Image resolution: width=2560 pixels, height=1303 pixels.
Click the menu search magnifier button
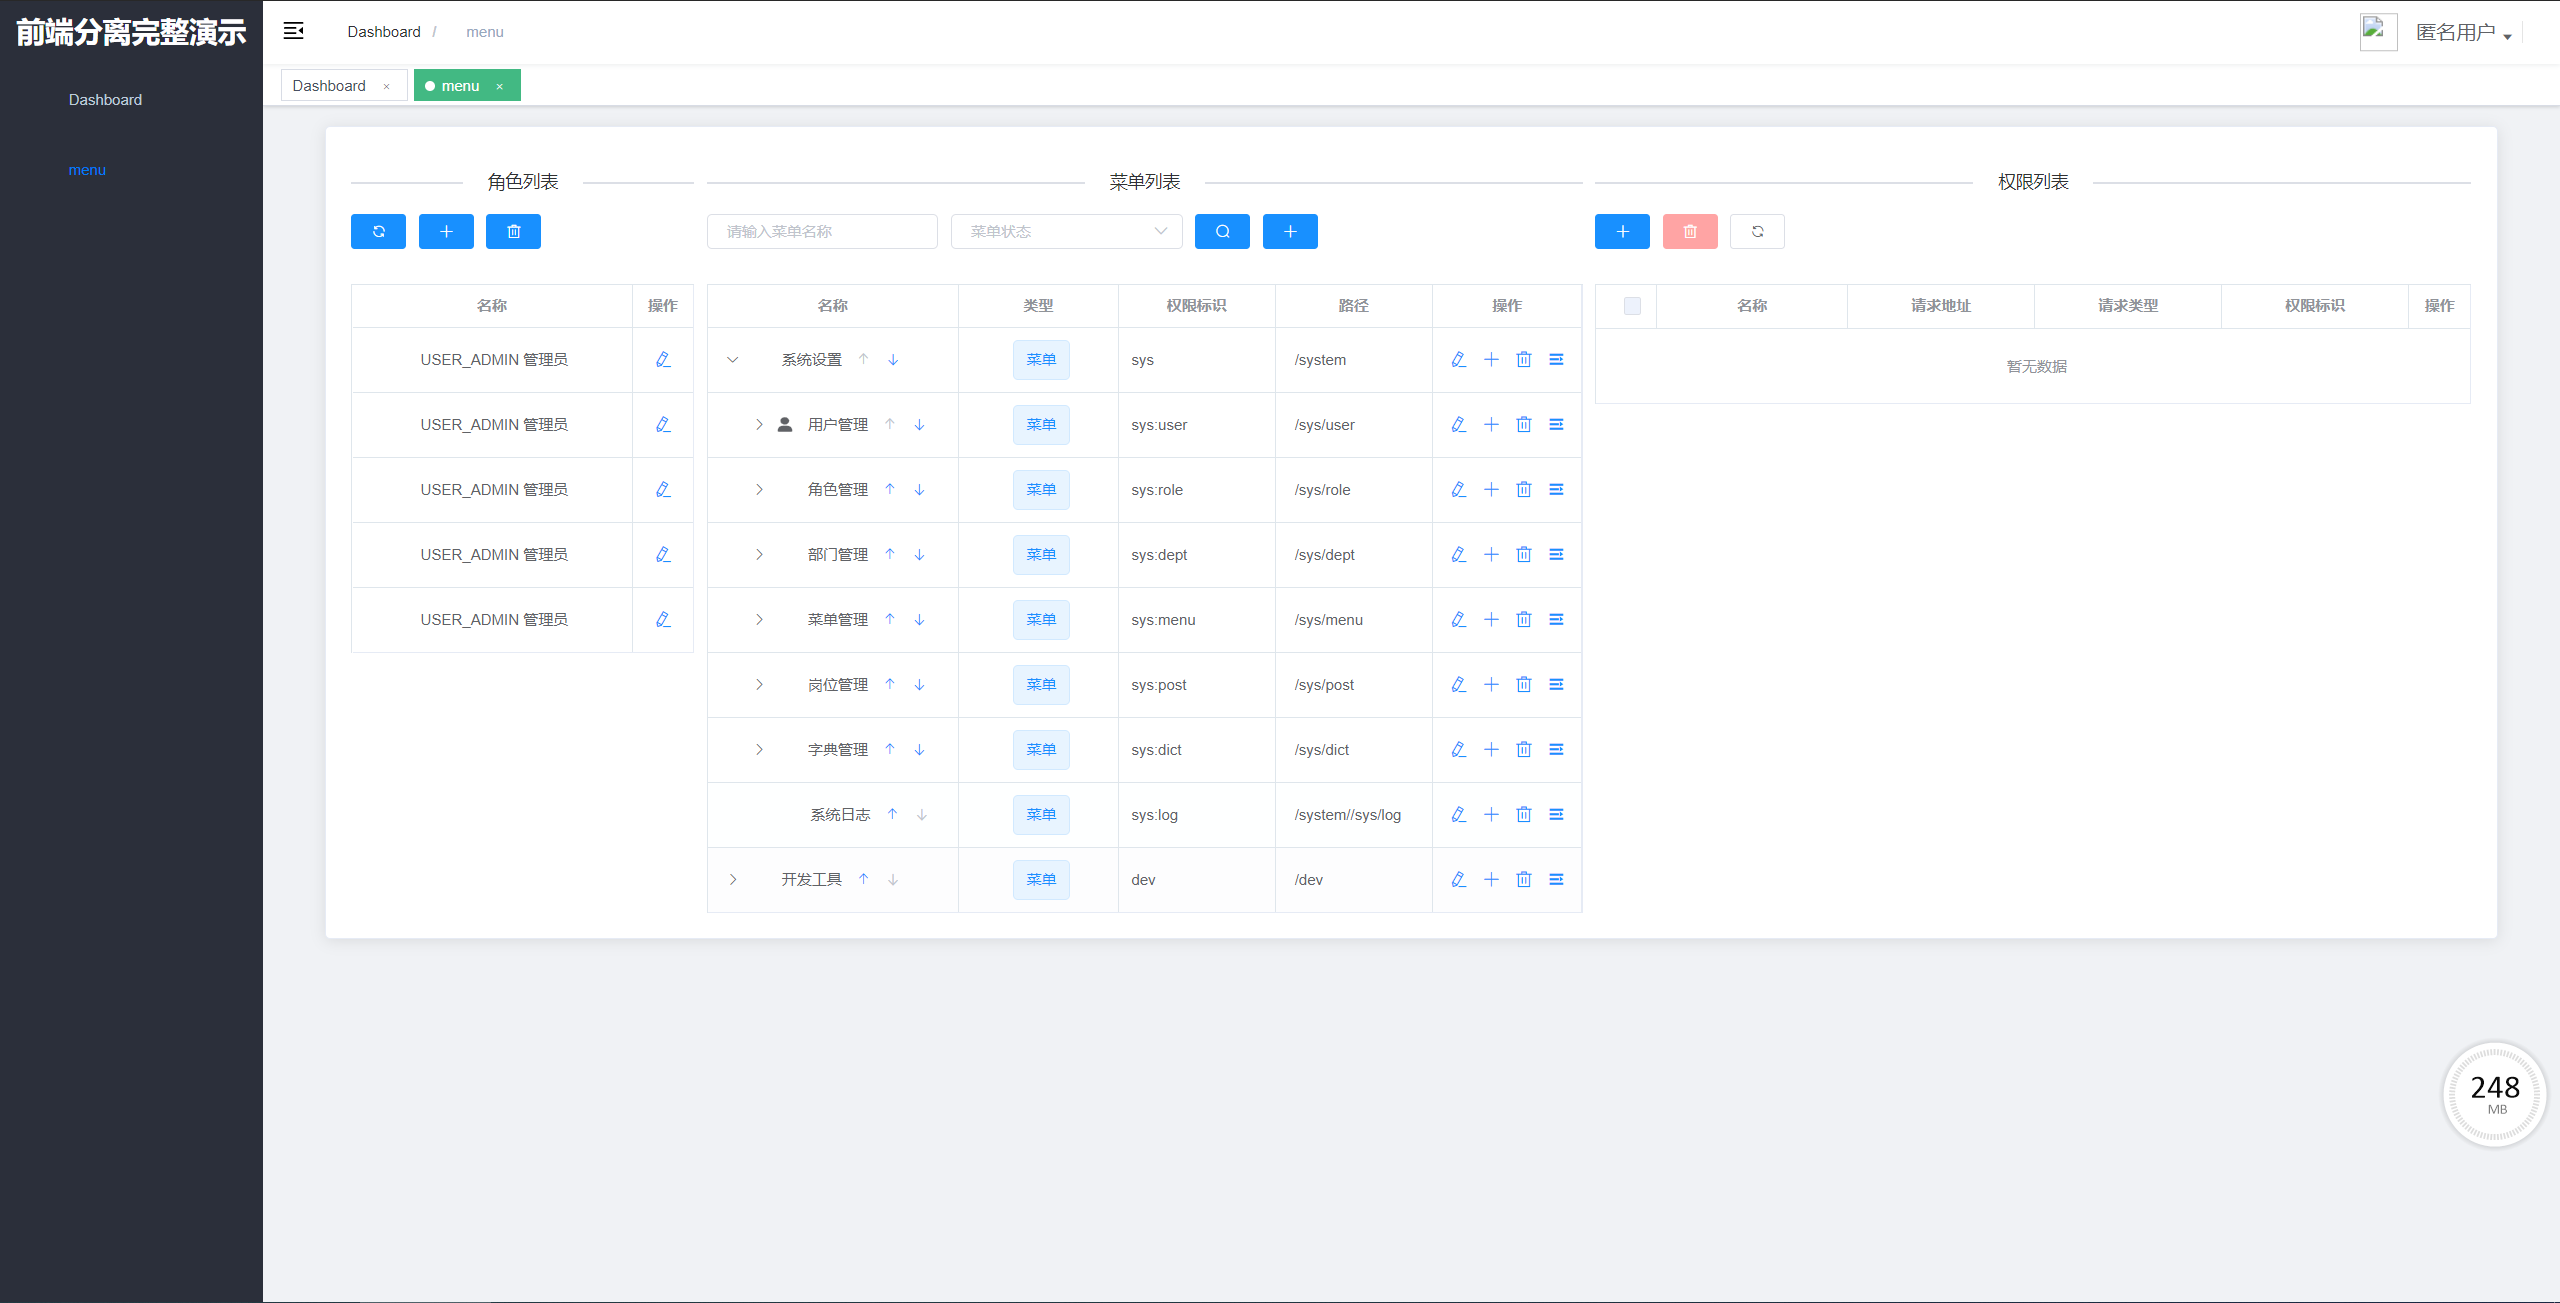(1222, 231)
